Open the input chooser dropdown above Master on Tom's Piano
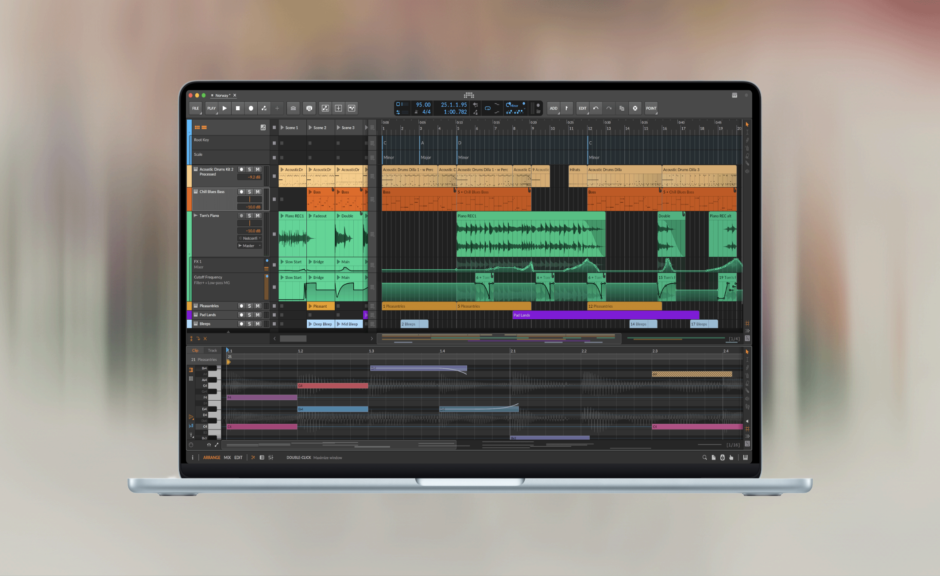 coord(249,238)
